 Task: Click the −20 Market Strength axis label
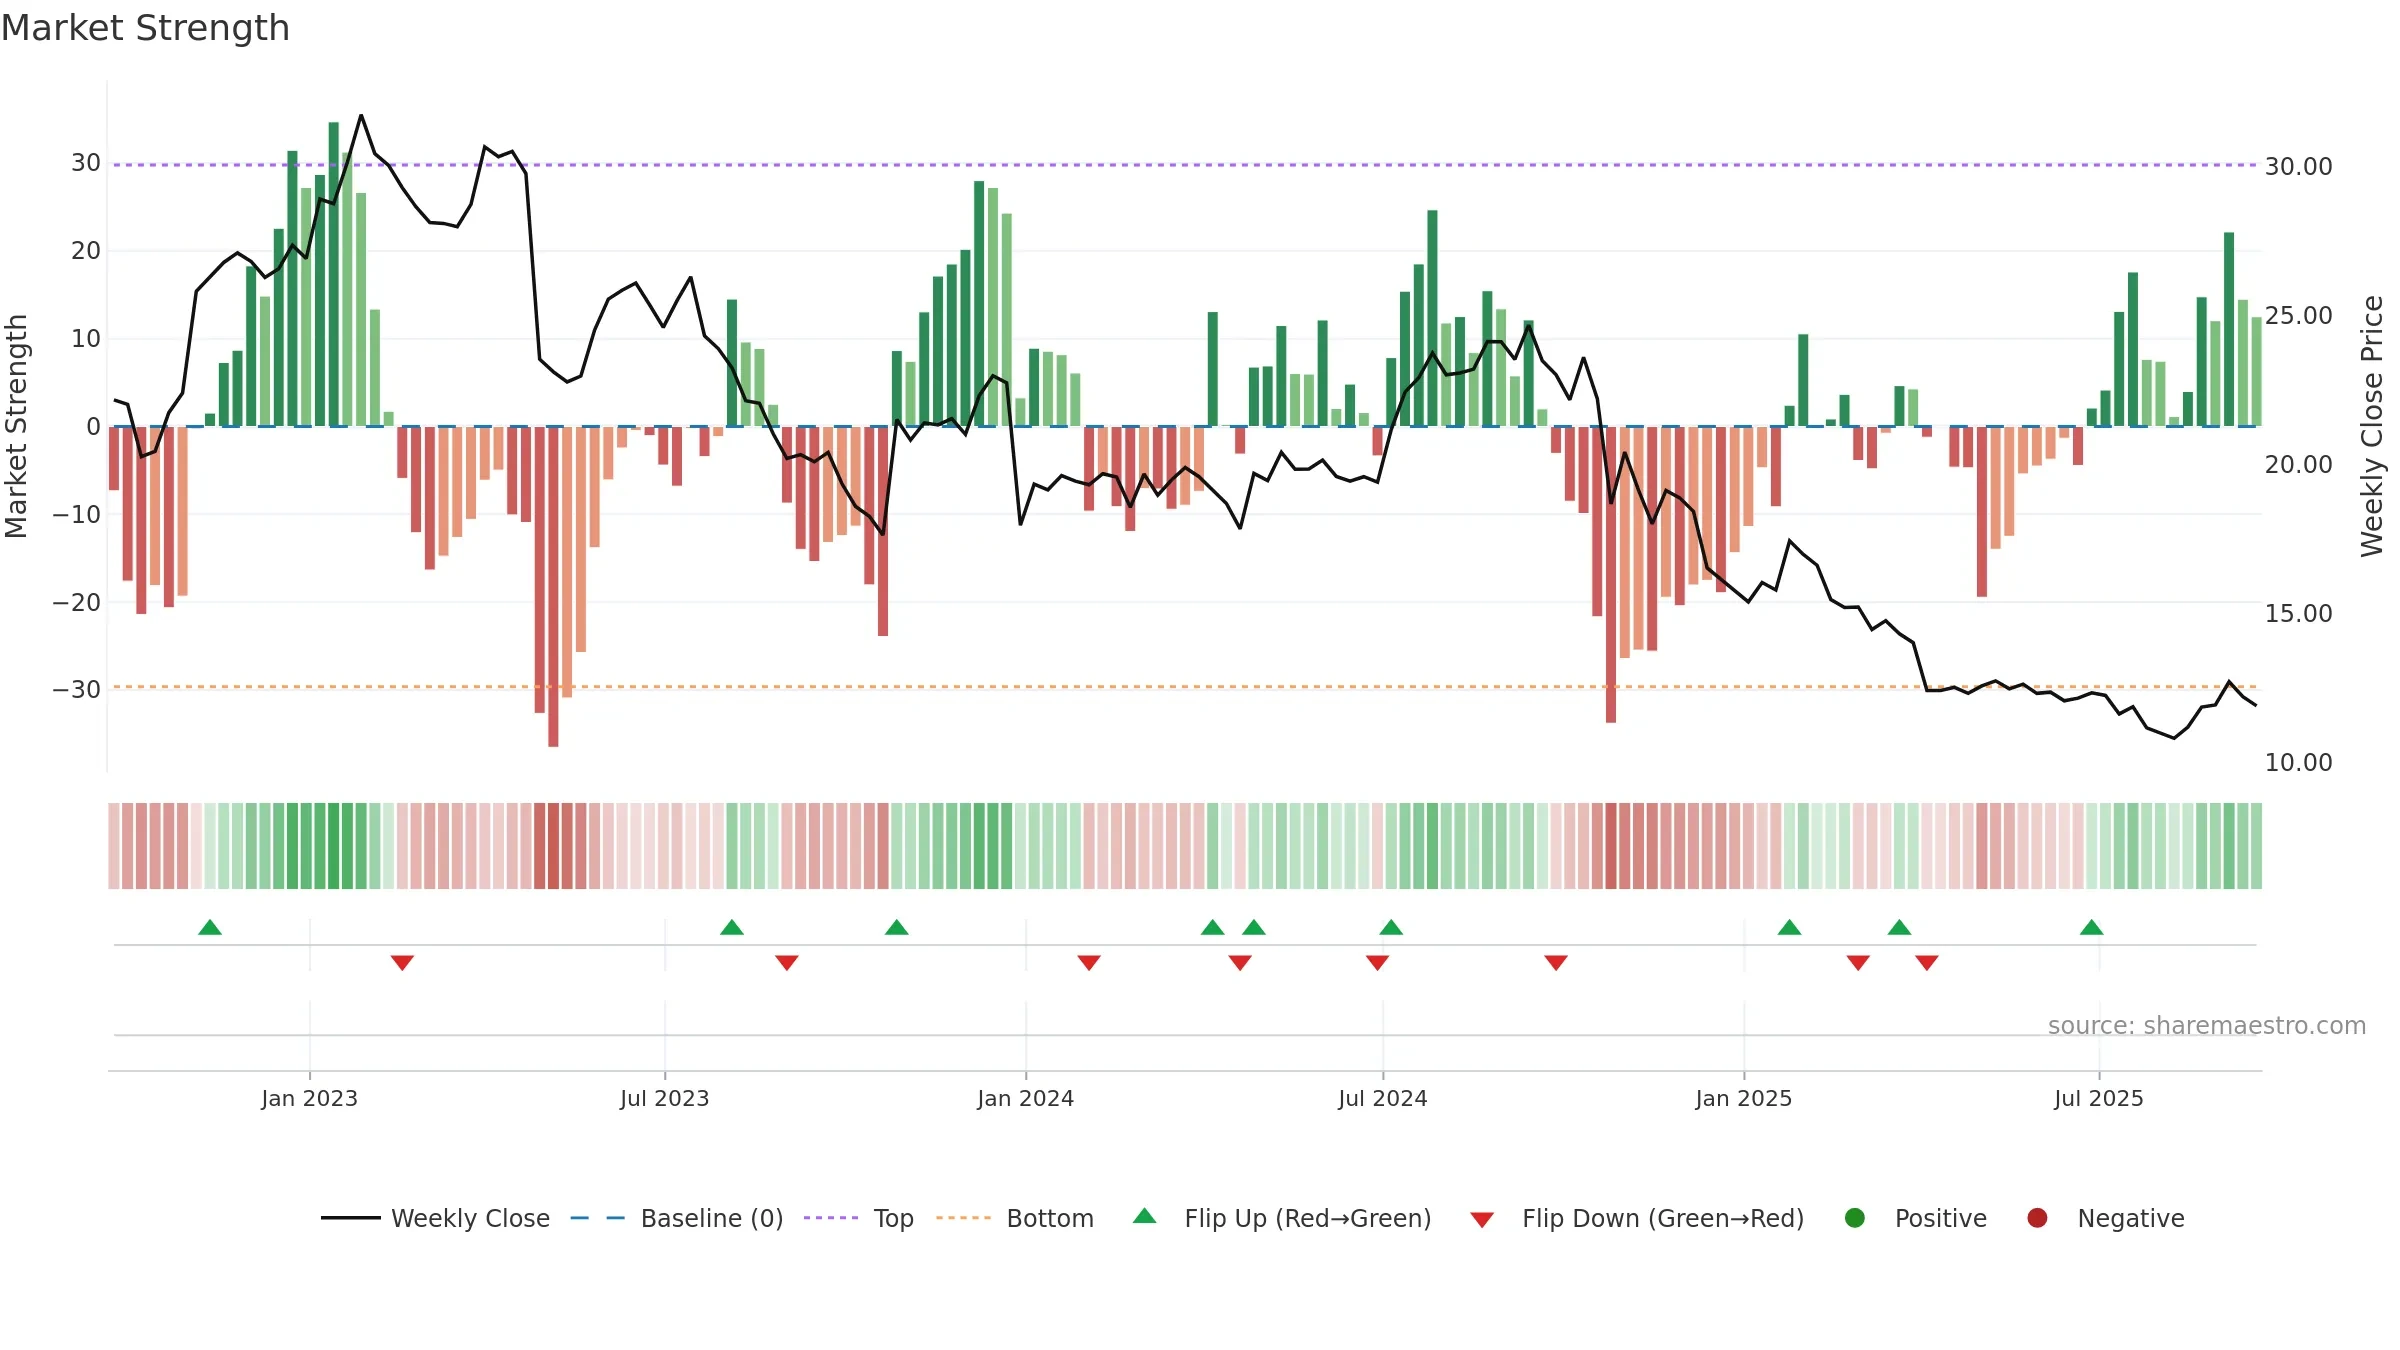pyautogui.click(x=77, y=602)
